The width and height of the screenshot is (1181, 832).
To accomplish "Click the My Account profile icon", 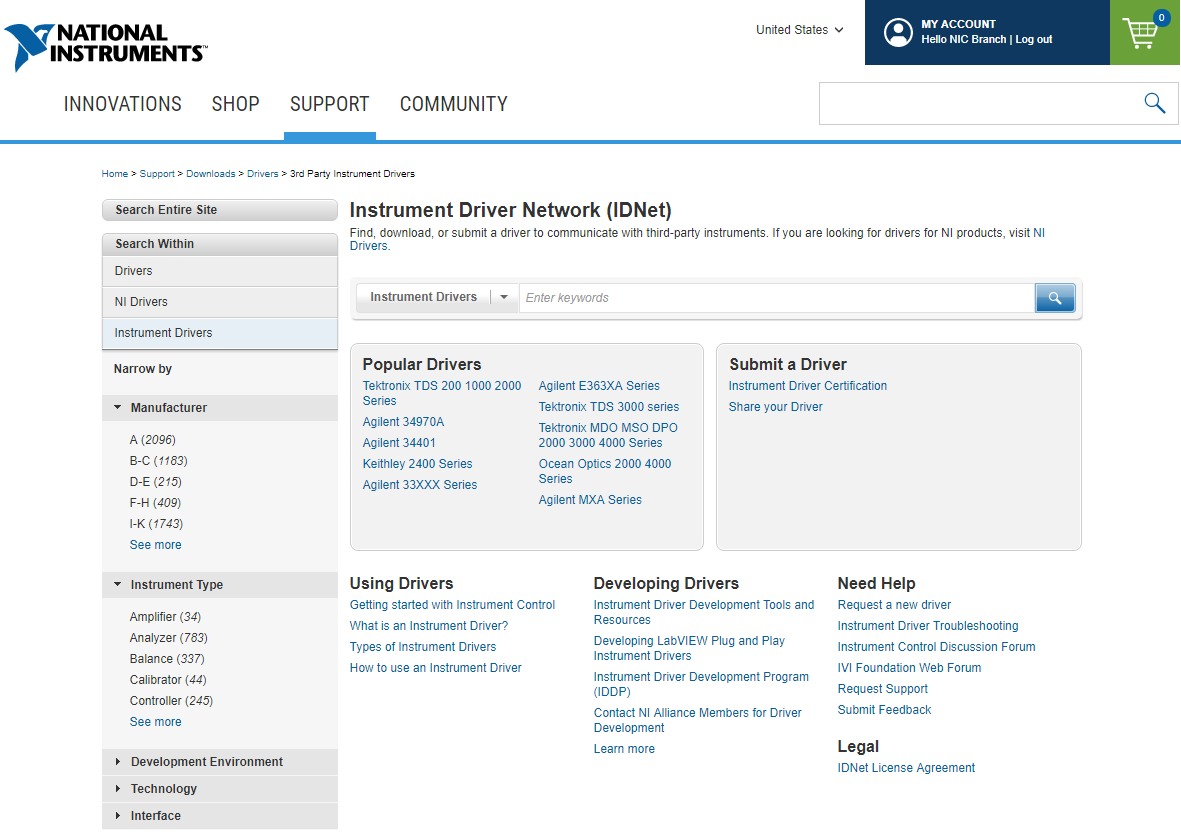I will tap(898, 32).
